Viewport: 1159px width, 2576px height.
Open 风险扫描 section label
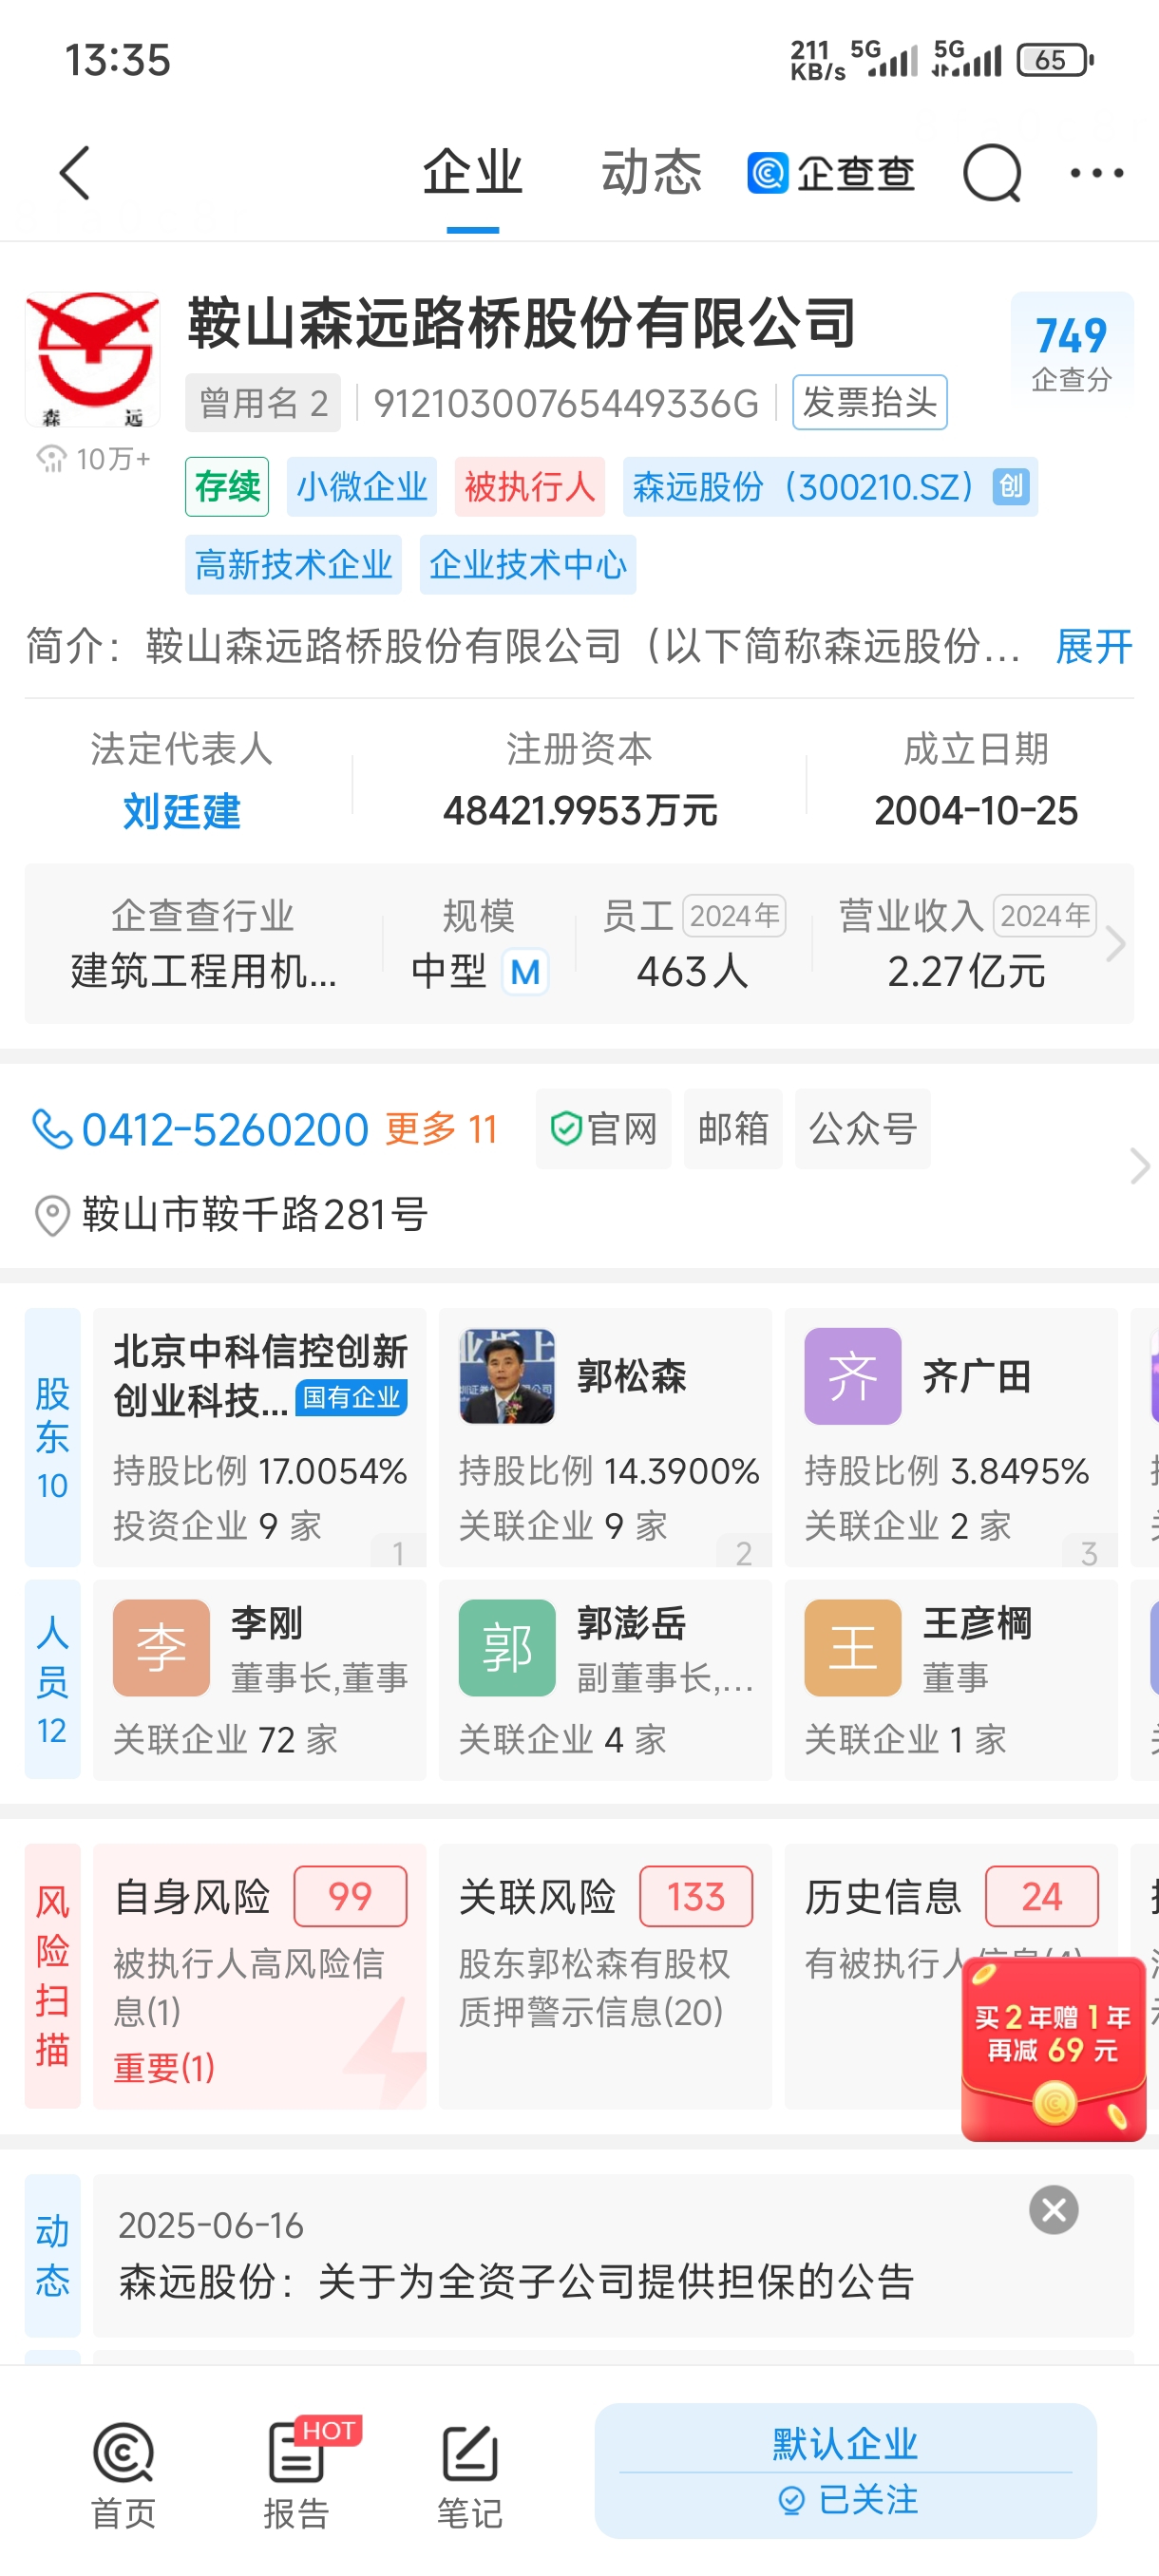pos(52,1976)
